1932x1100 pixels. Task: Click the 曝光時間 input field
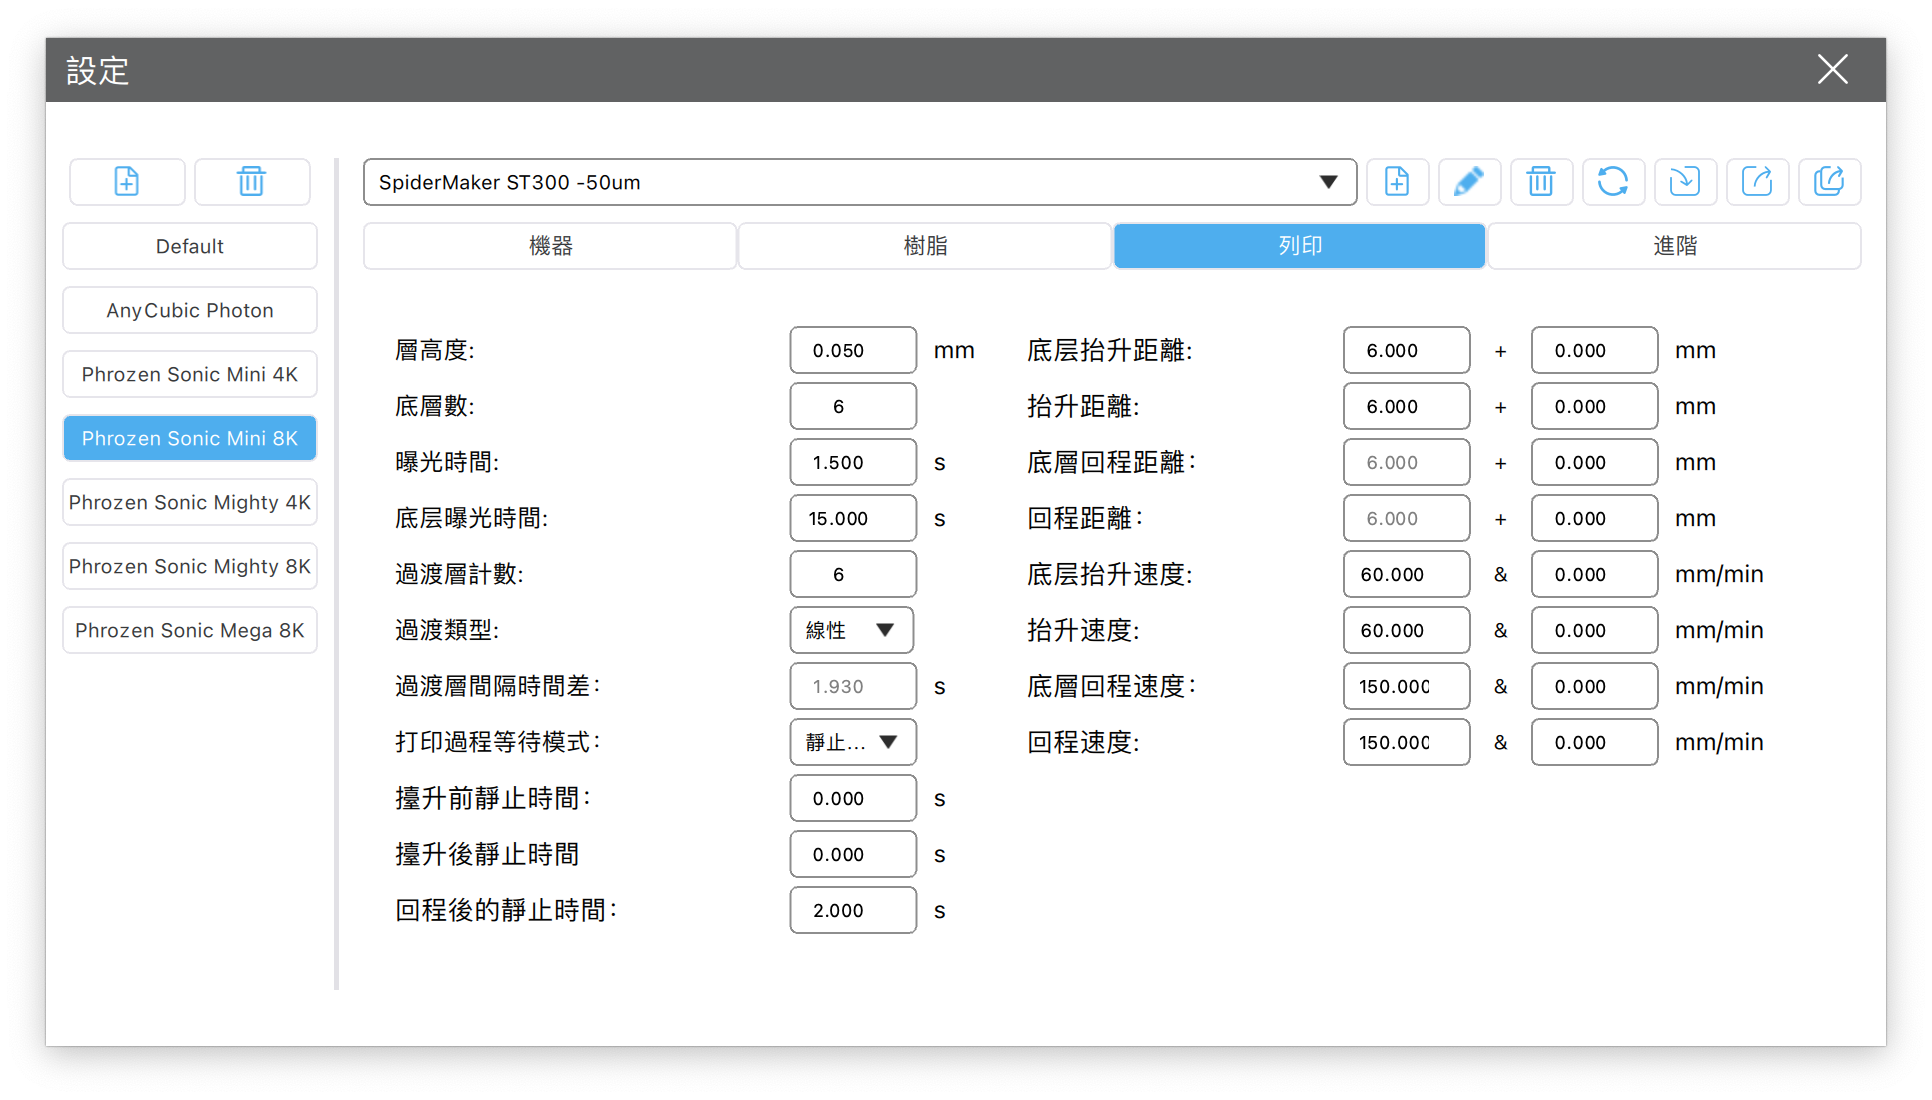pos(852,462)
